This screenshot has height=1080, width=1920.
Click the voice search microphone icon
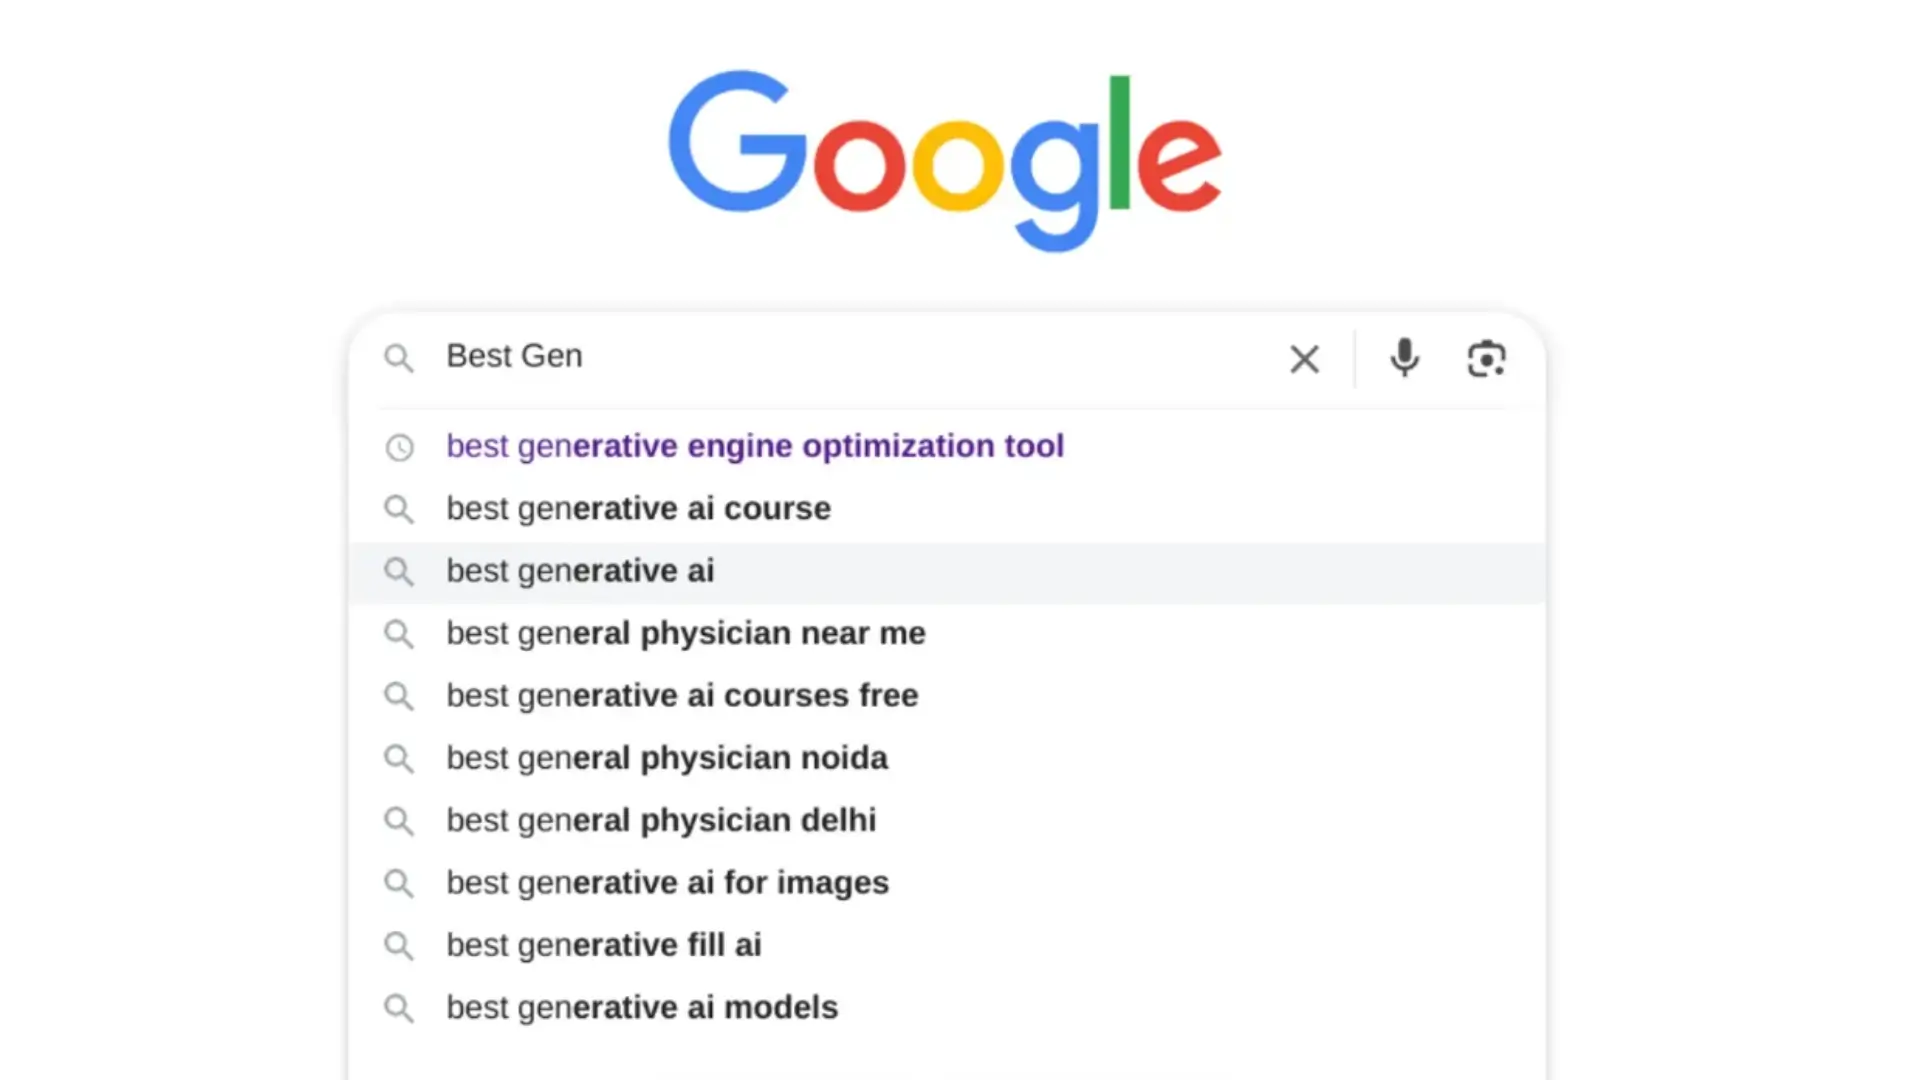tap(1404, 358)
